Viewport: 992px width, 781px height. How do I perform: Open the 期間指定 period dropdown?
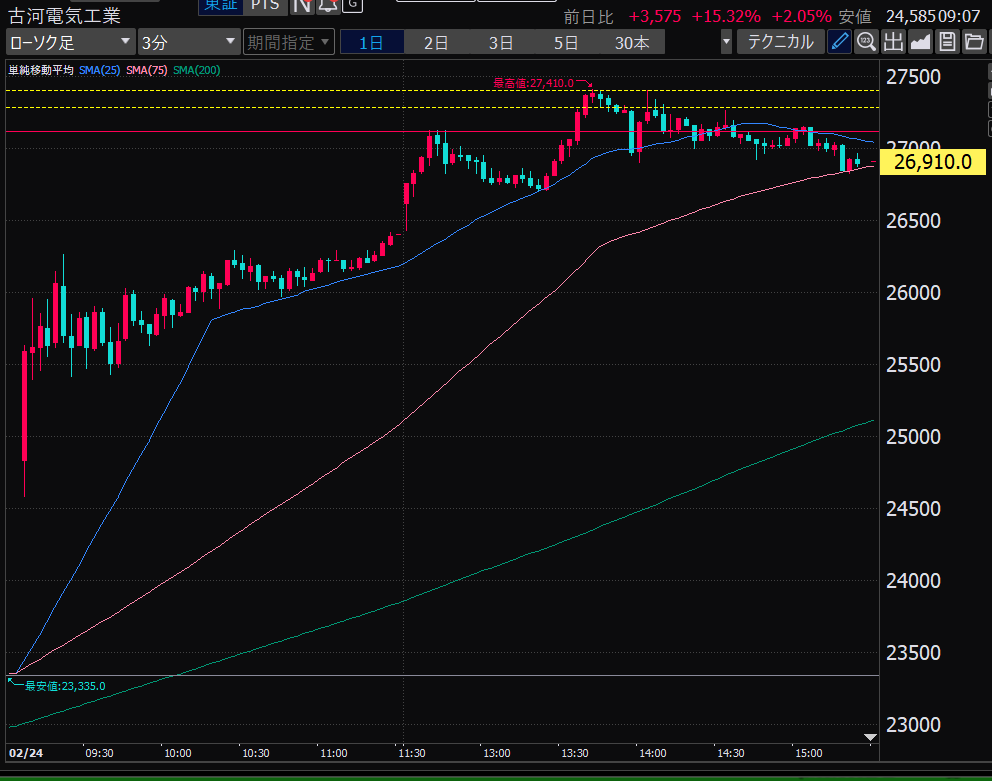[x=288, y=42]
